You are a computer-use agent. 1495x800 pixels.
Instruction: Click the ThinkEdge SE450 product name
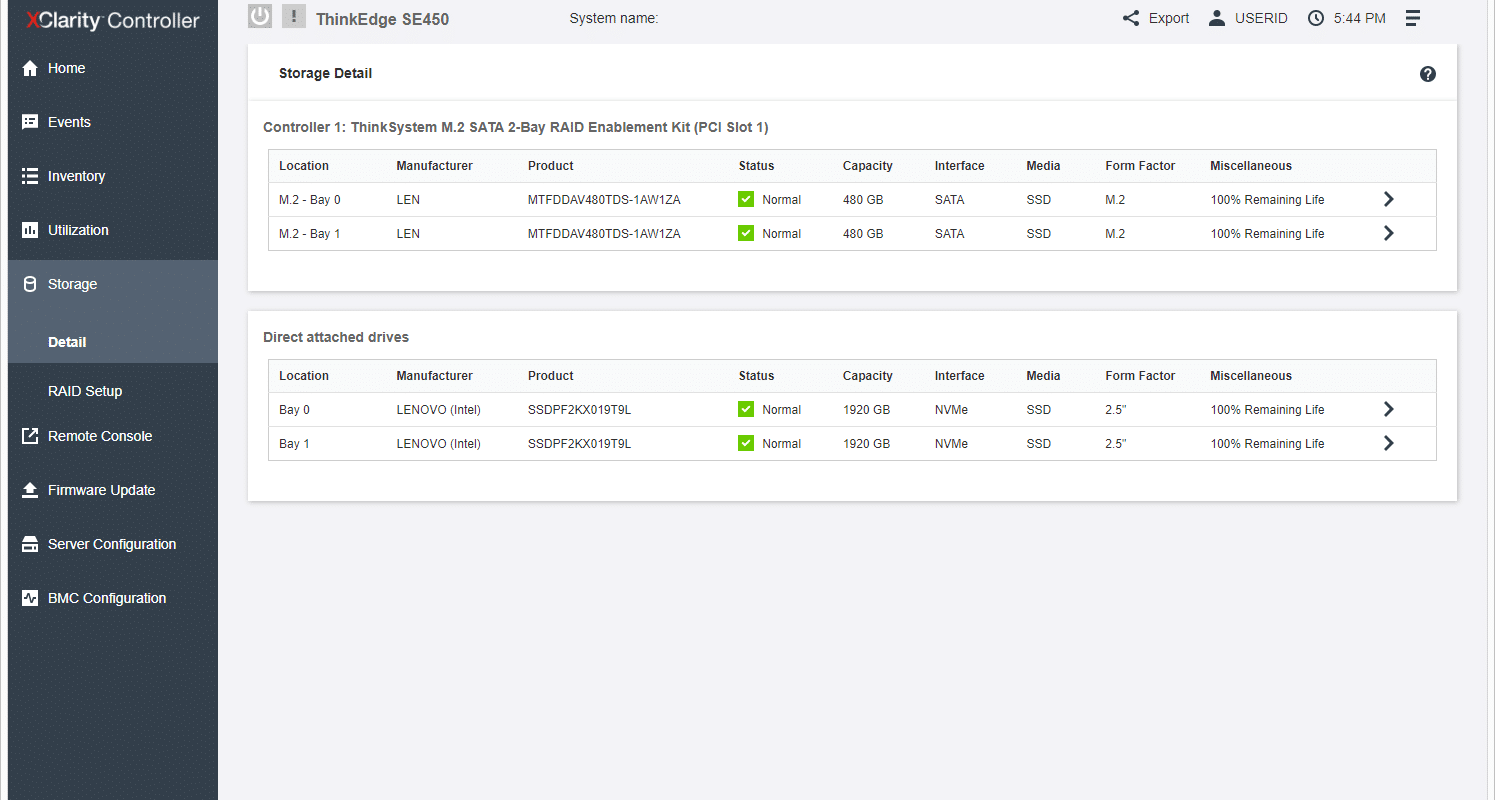pyautogui.click(x=382, y=19)
